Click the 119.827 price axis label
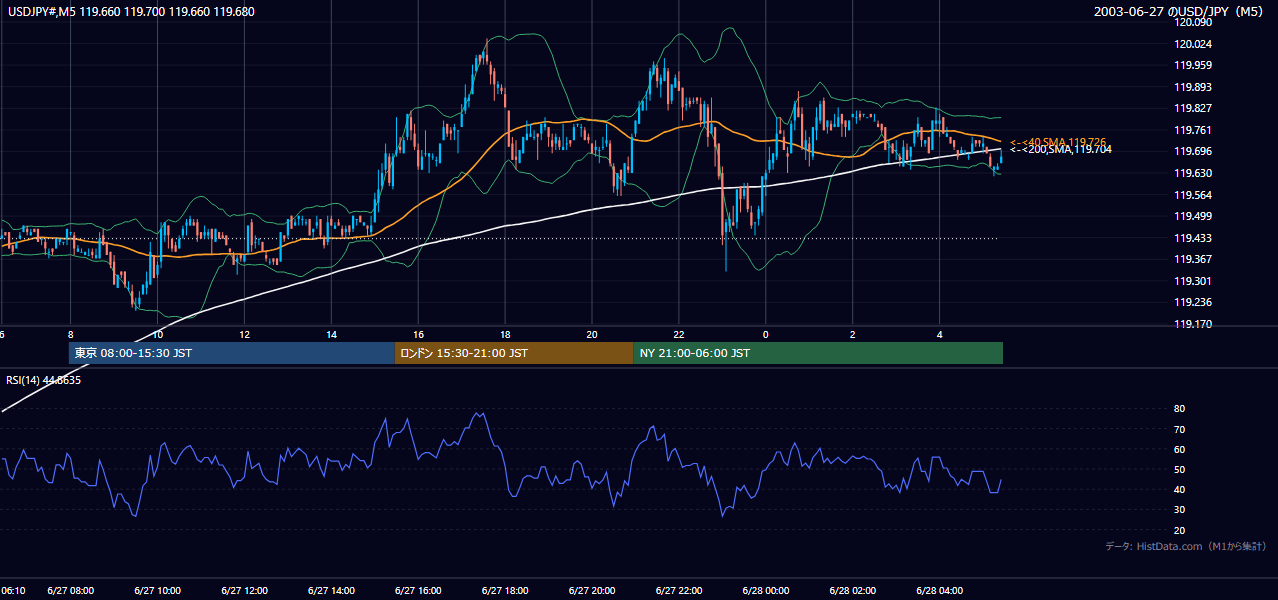Screen dimensions: 1278x600 click(1195, 108)
